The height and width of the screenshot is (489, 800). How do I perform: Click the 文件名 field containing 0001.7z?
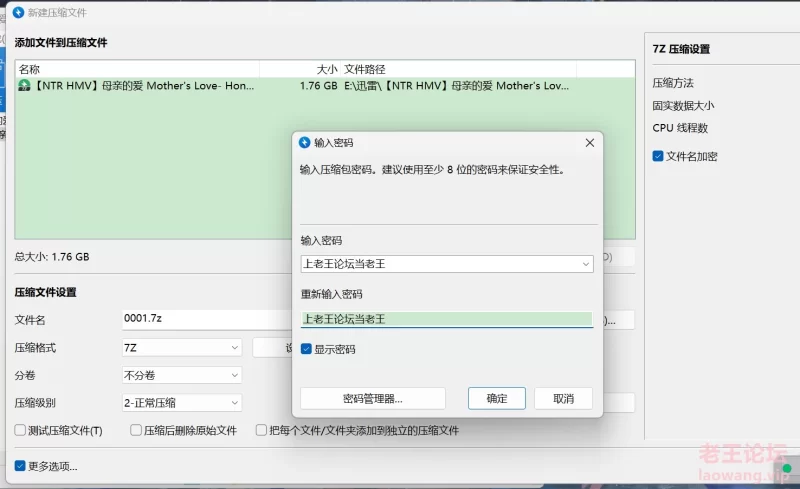click(x=207, y=319)
